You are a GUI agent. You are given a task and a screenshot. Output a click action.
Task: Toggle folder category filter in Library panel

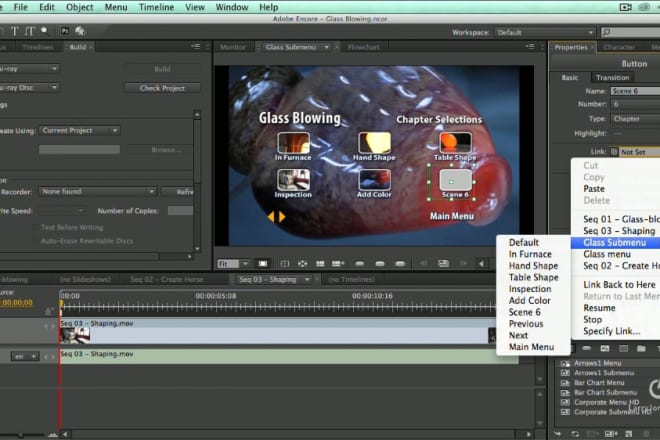(x=641, y=349)
